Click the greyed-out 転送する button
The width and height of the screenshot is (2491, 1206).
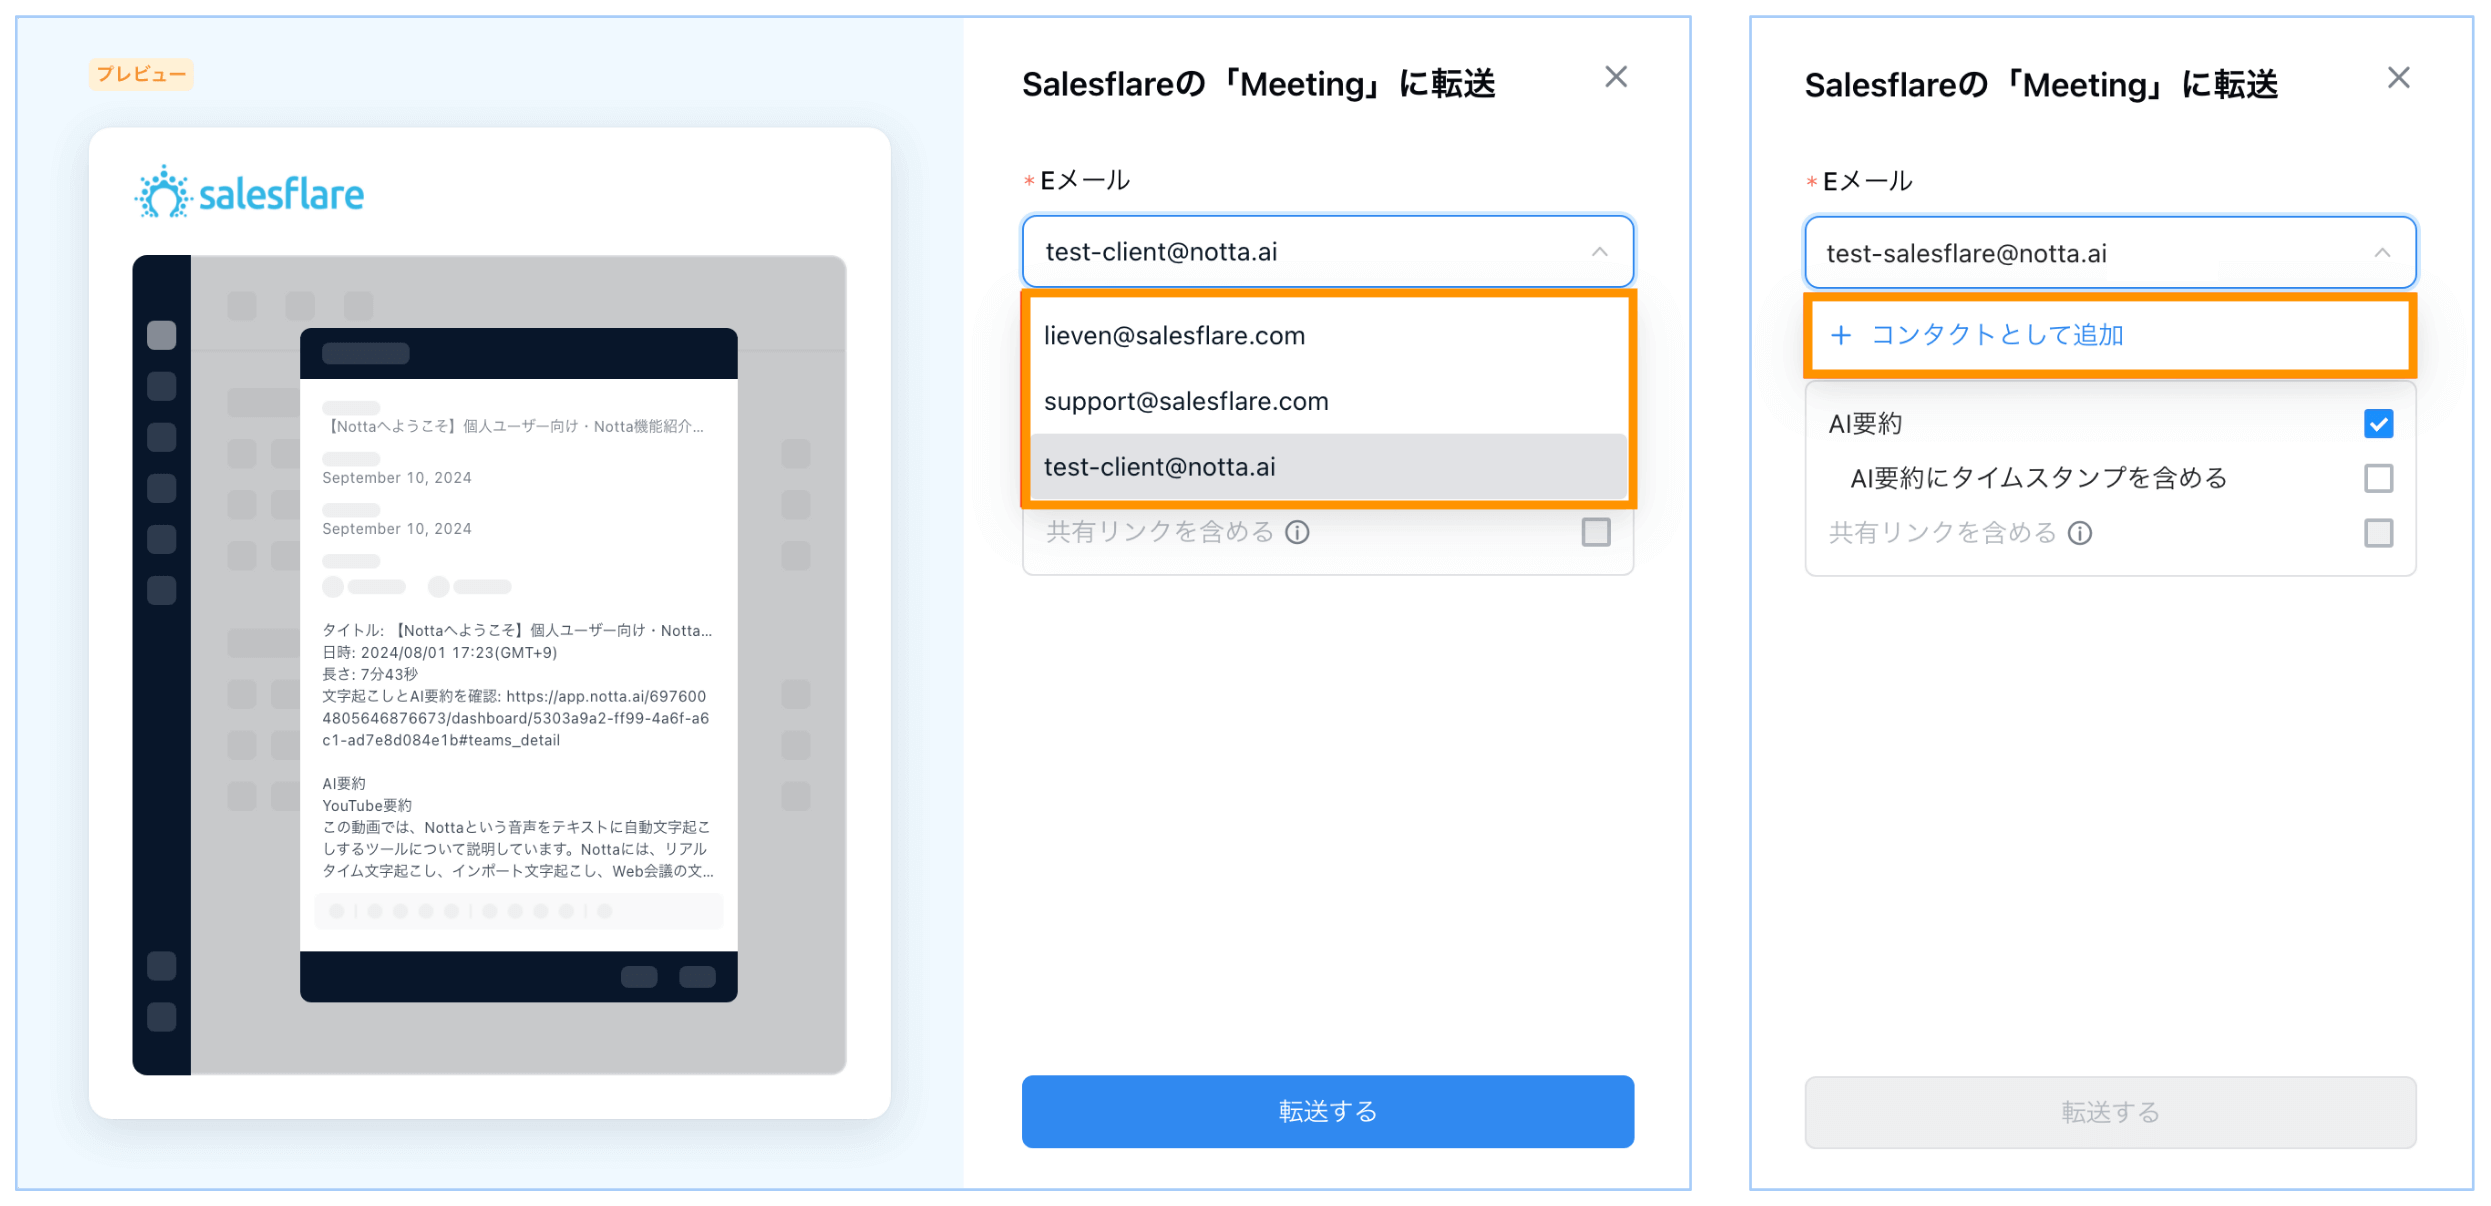tap(2110, 1112)
